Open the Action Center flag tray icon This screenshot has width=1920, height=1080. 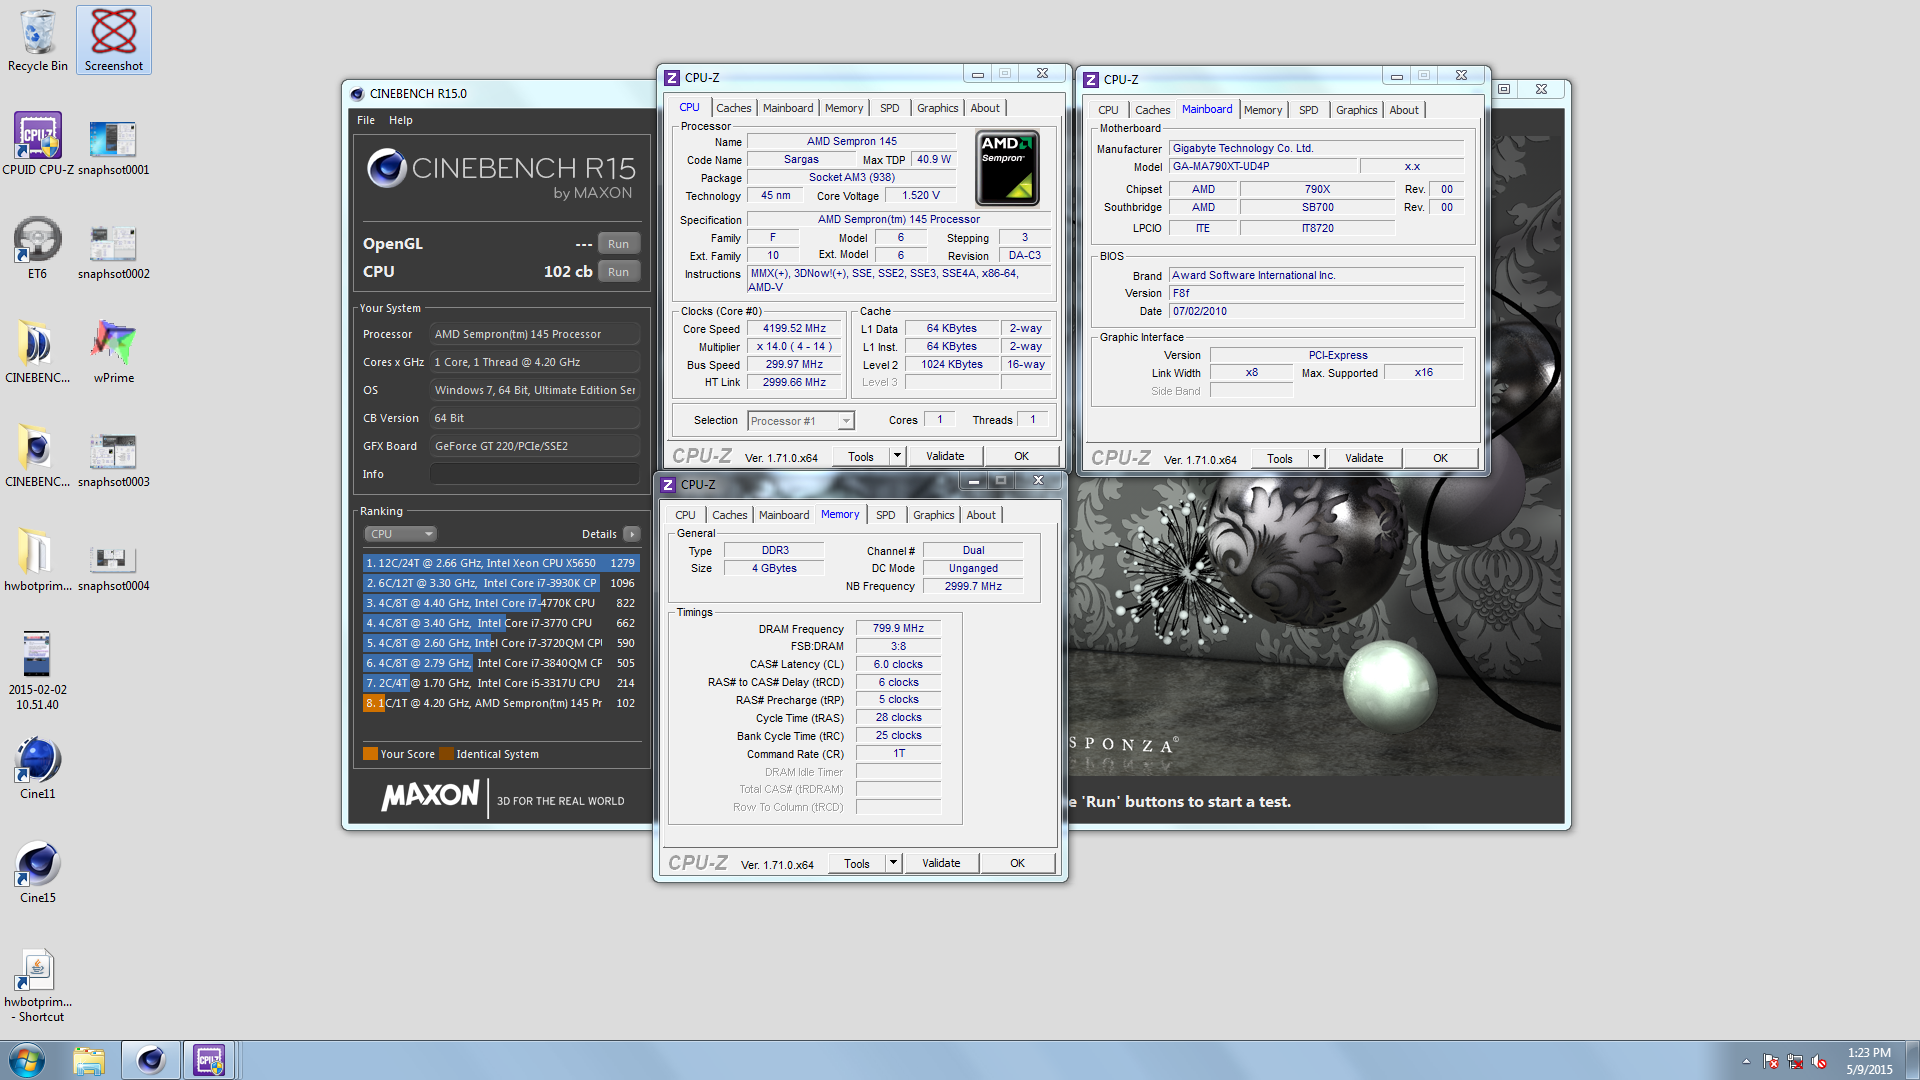tap(1771, 1061)
